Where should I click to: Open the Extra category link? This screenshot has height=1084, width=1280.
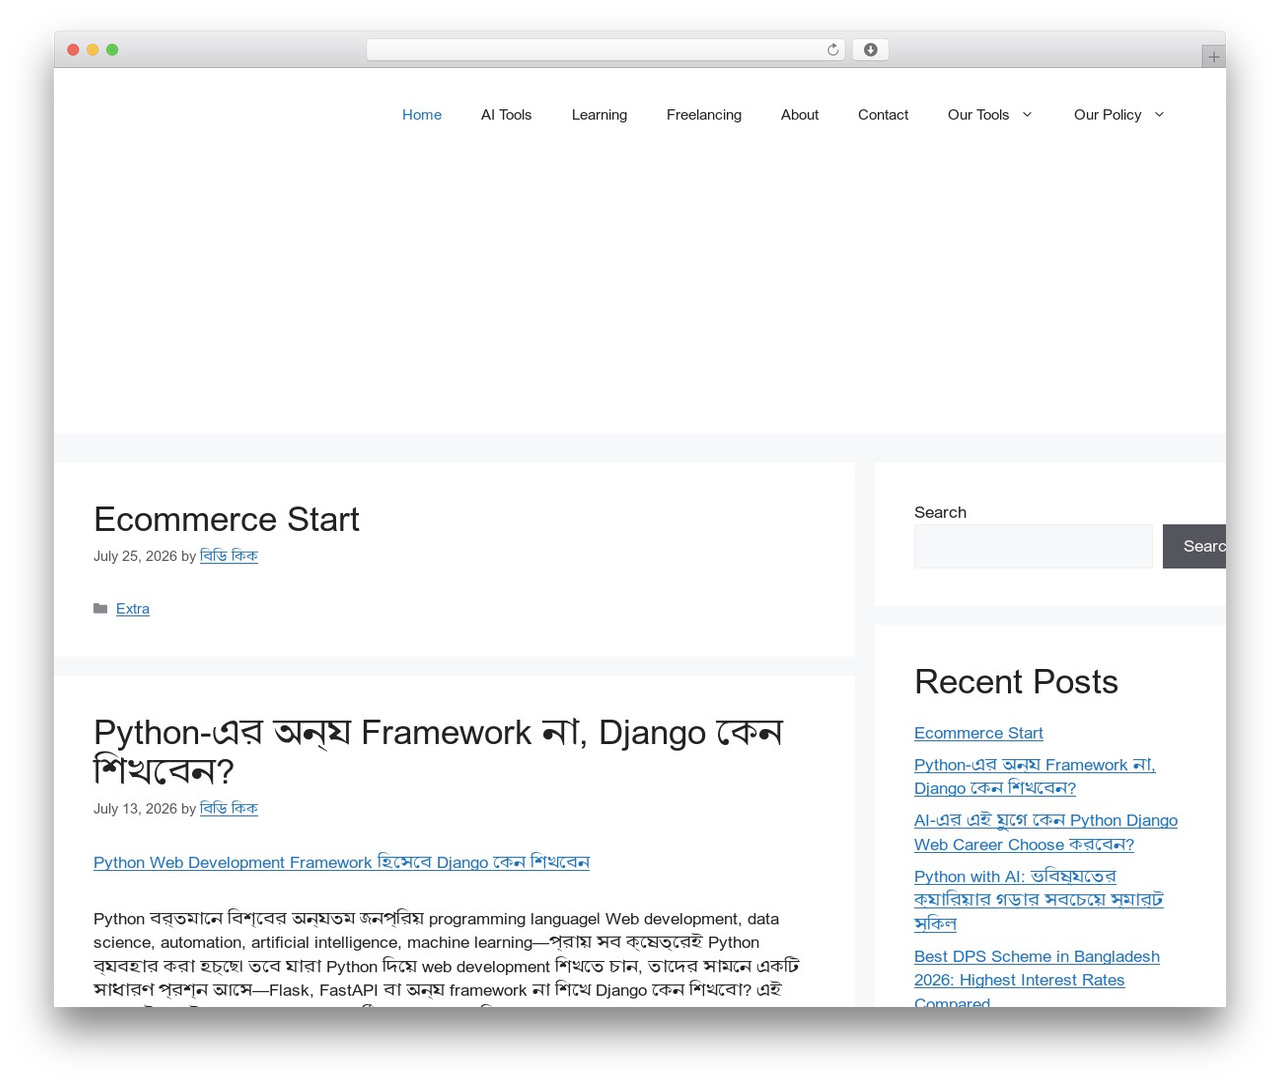click(x=133, y=609)
